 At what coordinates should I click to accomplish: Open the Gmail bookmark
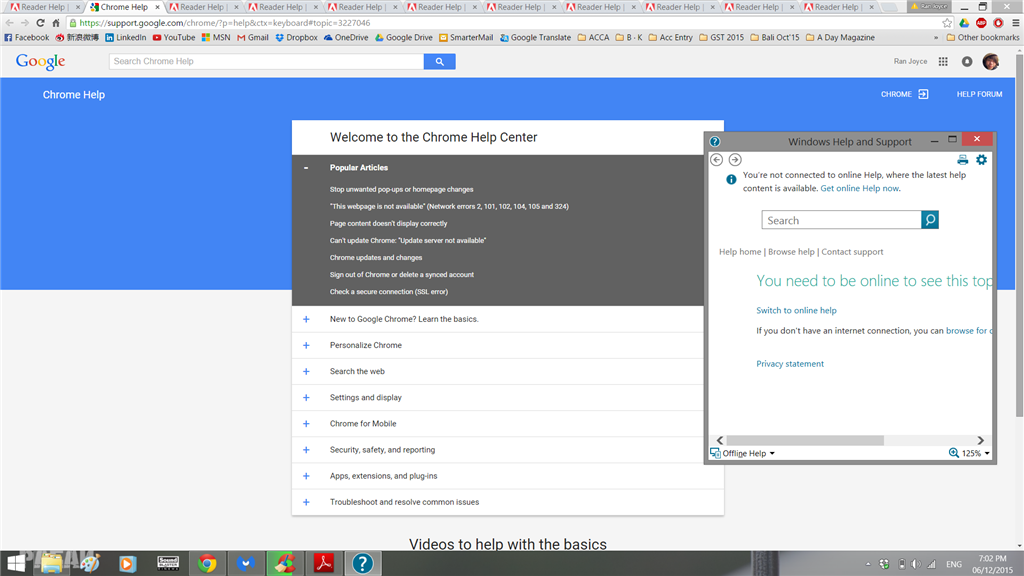(253, 37)
